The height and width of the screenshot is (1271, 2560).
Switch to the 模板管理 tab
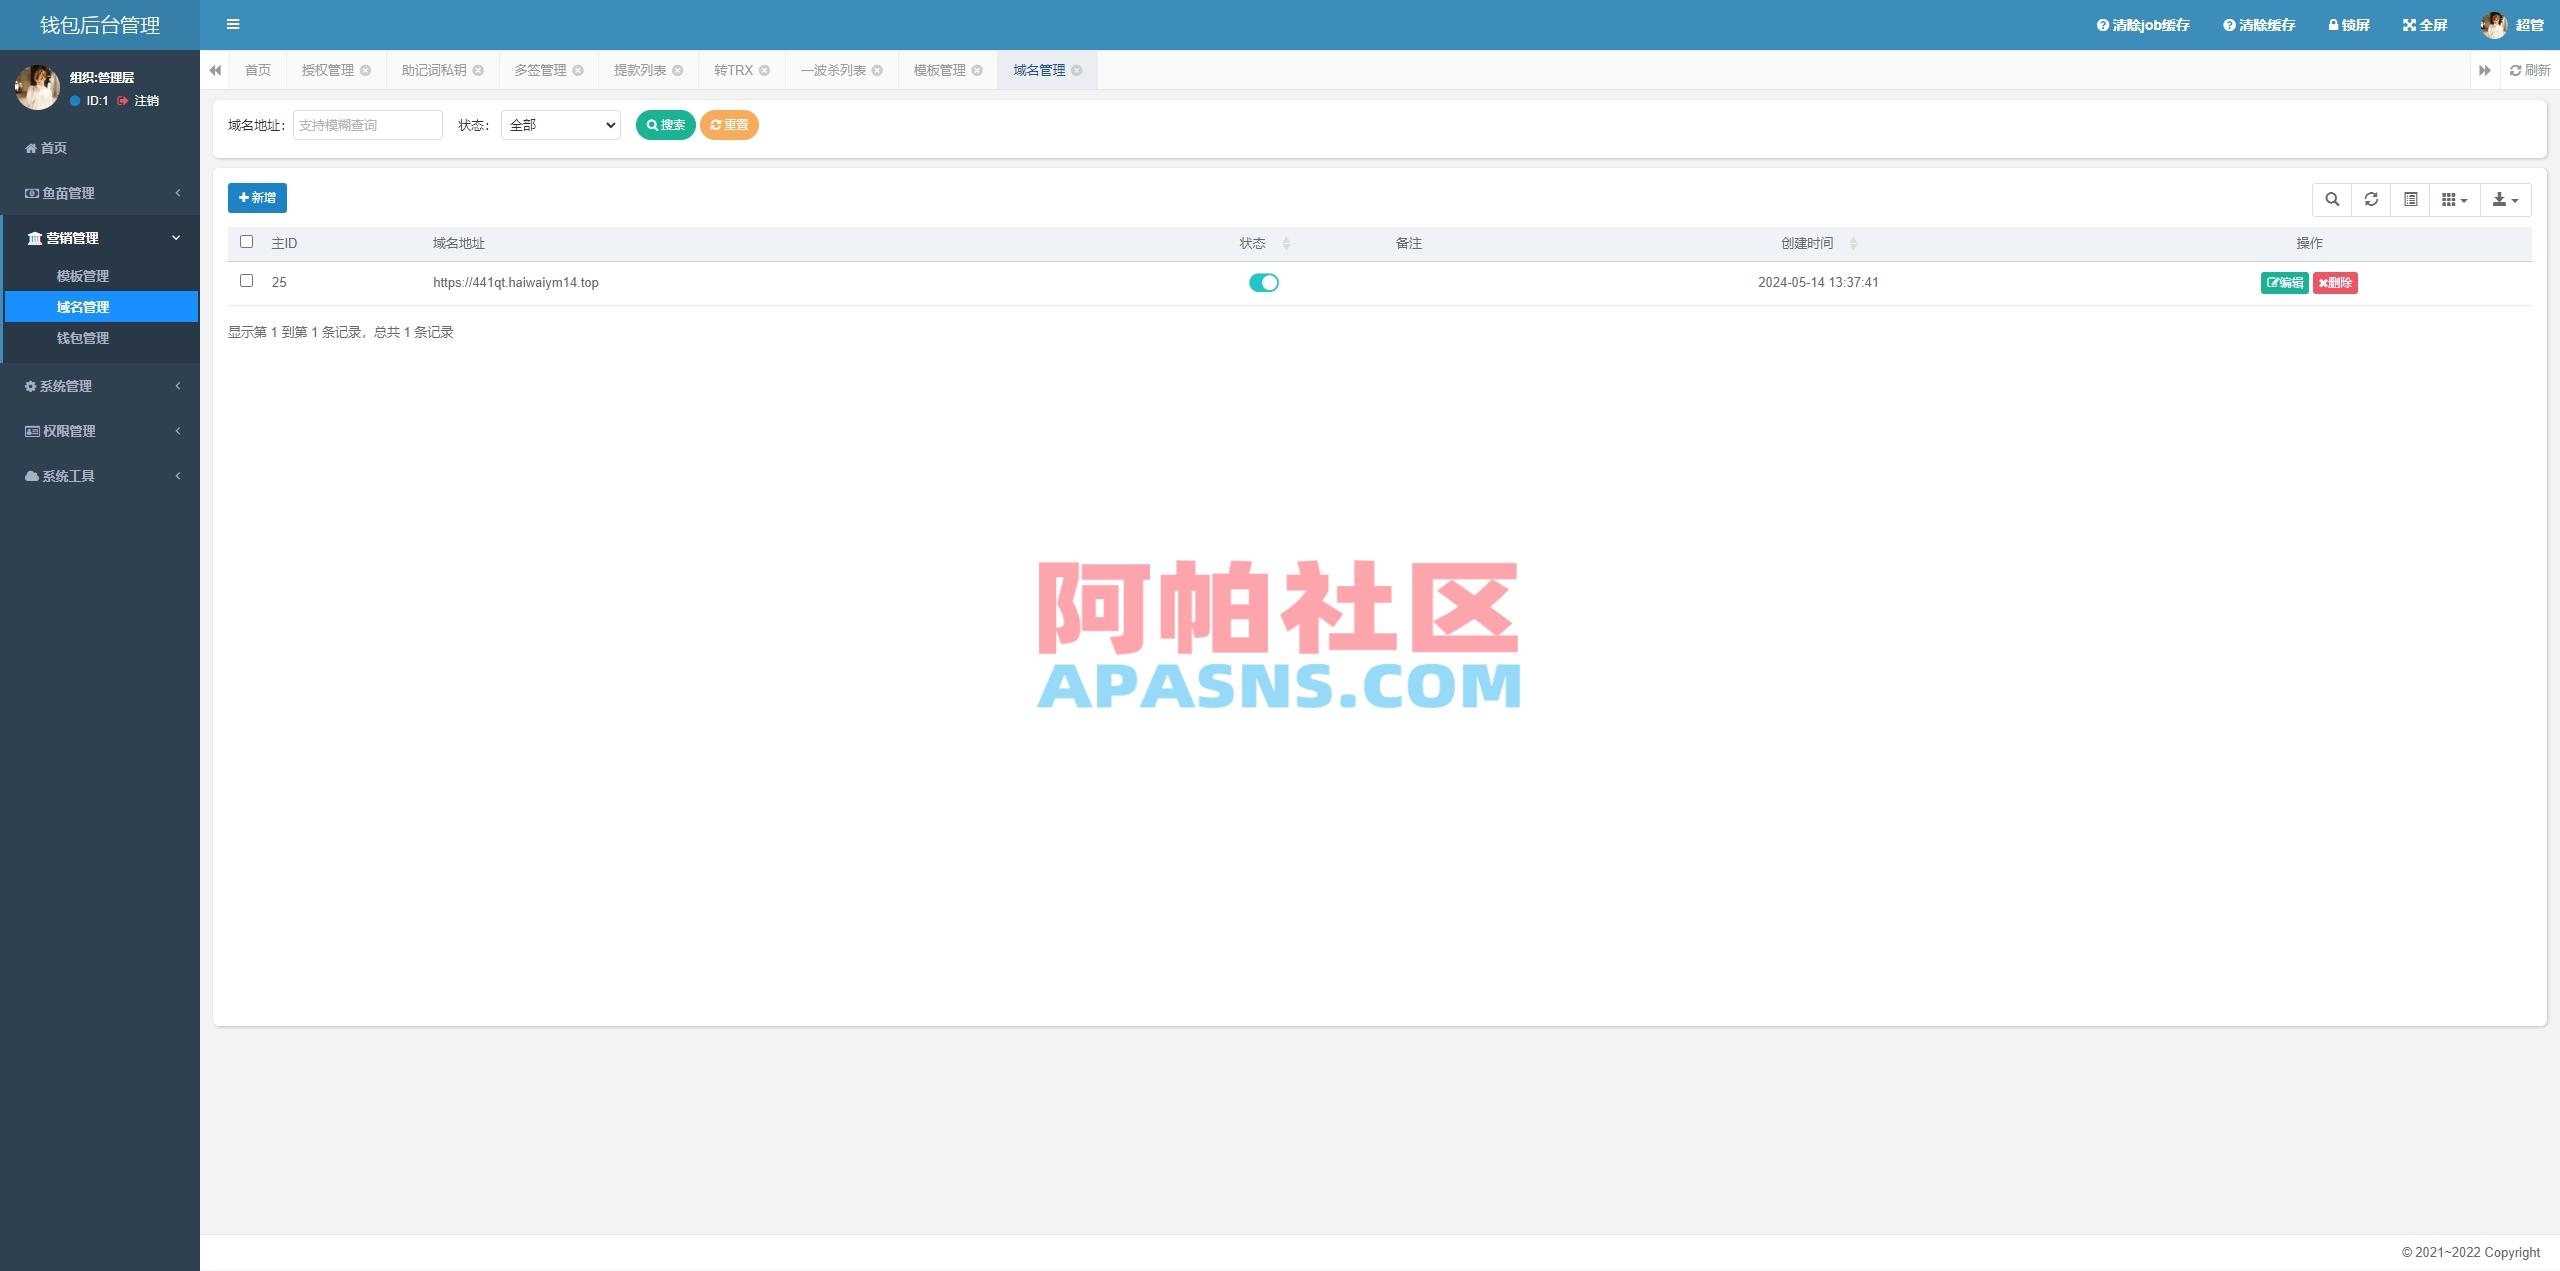940,70
